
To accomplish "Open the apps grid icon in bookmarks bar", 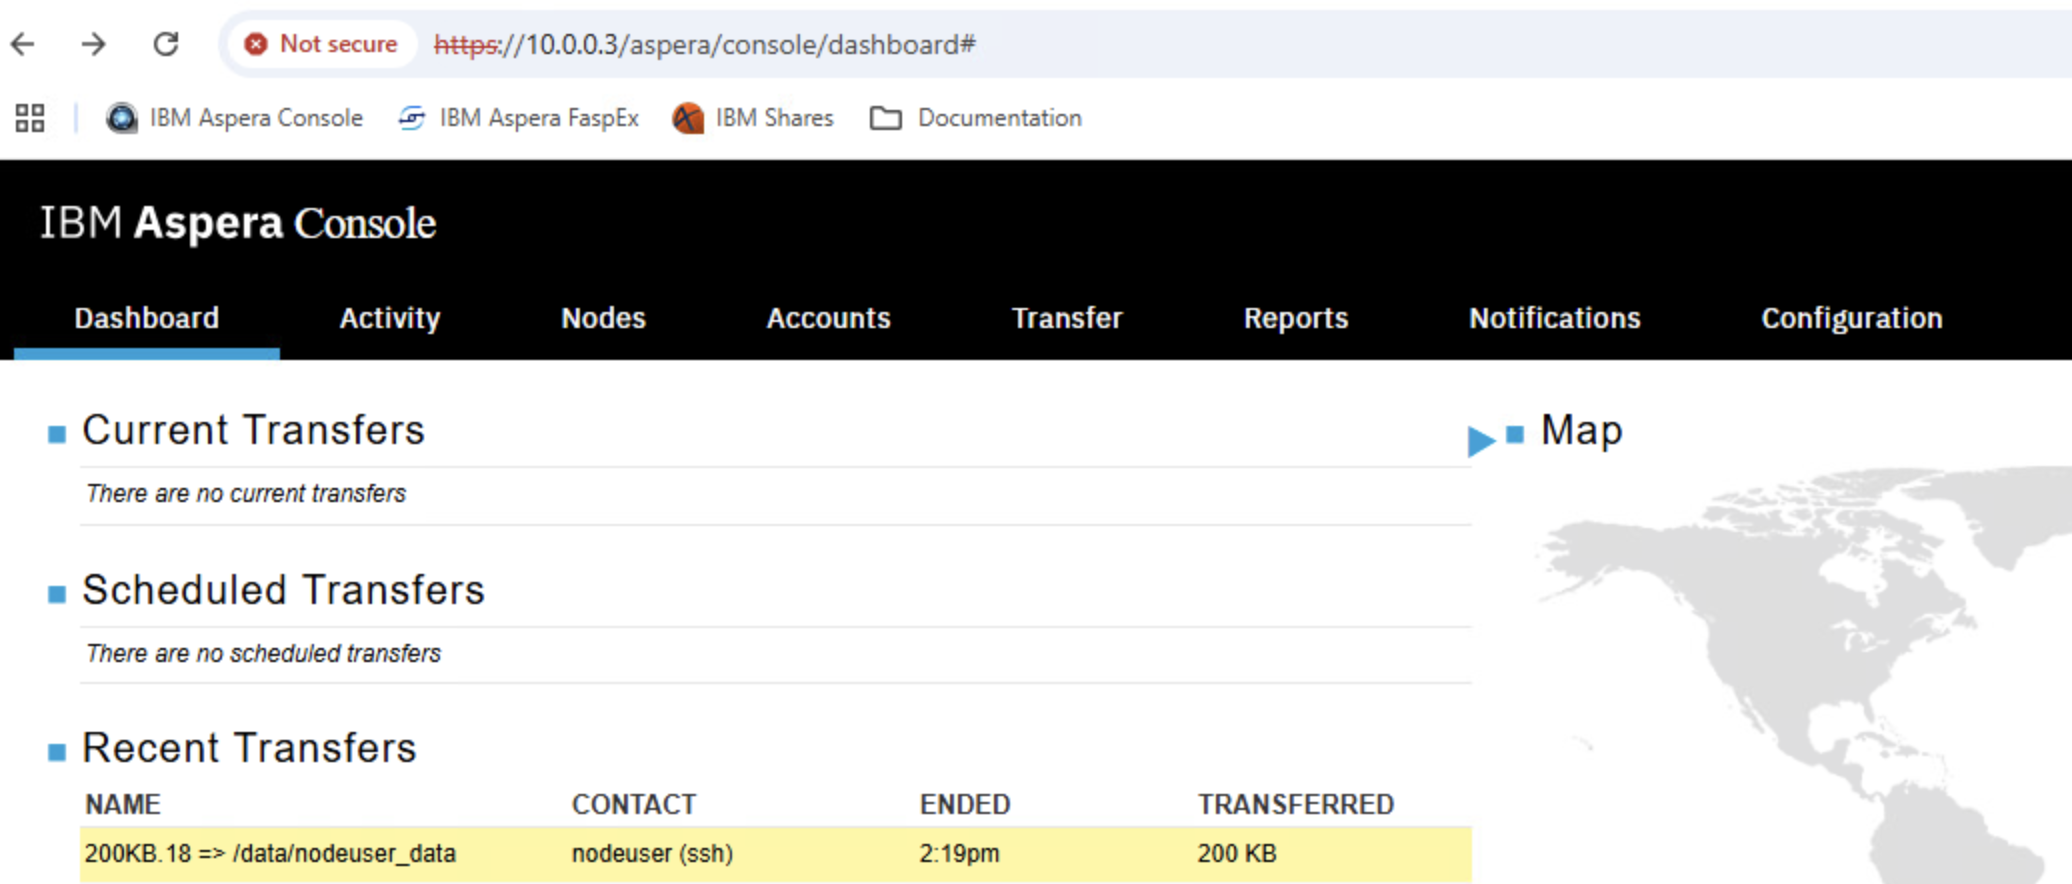I will coord(30,118).
